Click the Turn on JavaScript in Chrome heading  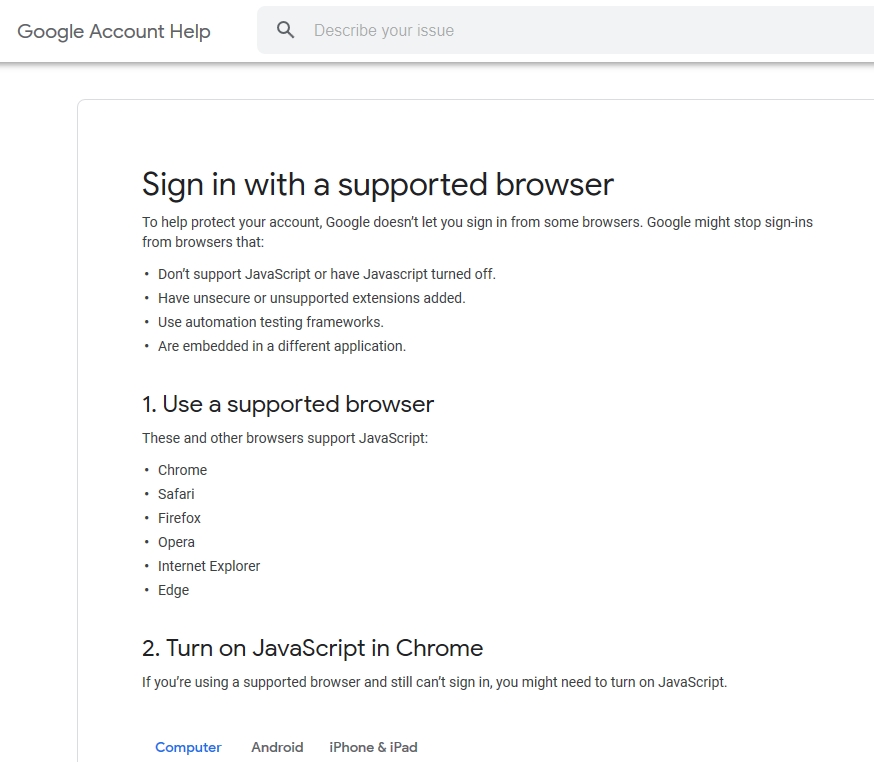[x=312, y=648]
